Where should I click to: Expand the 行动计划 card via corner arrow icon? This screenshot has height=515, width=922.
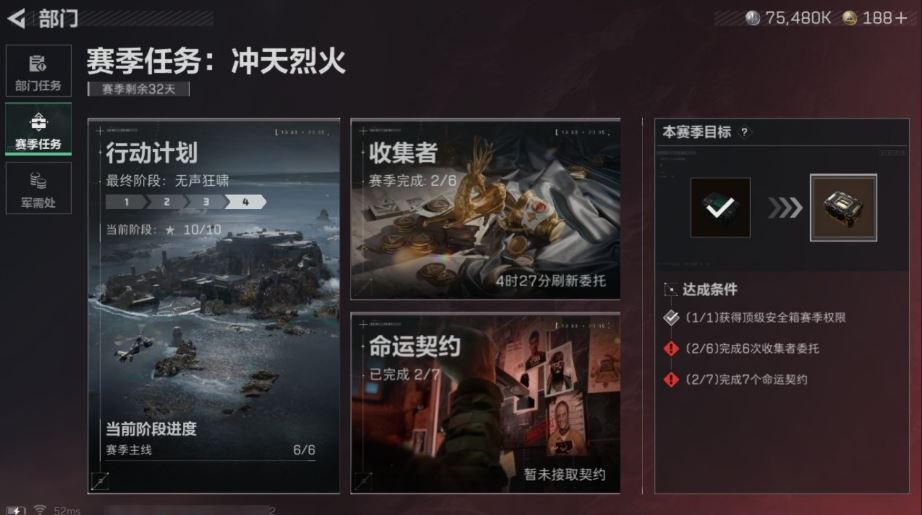(x=100, y=481)
